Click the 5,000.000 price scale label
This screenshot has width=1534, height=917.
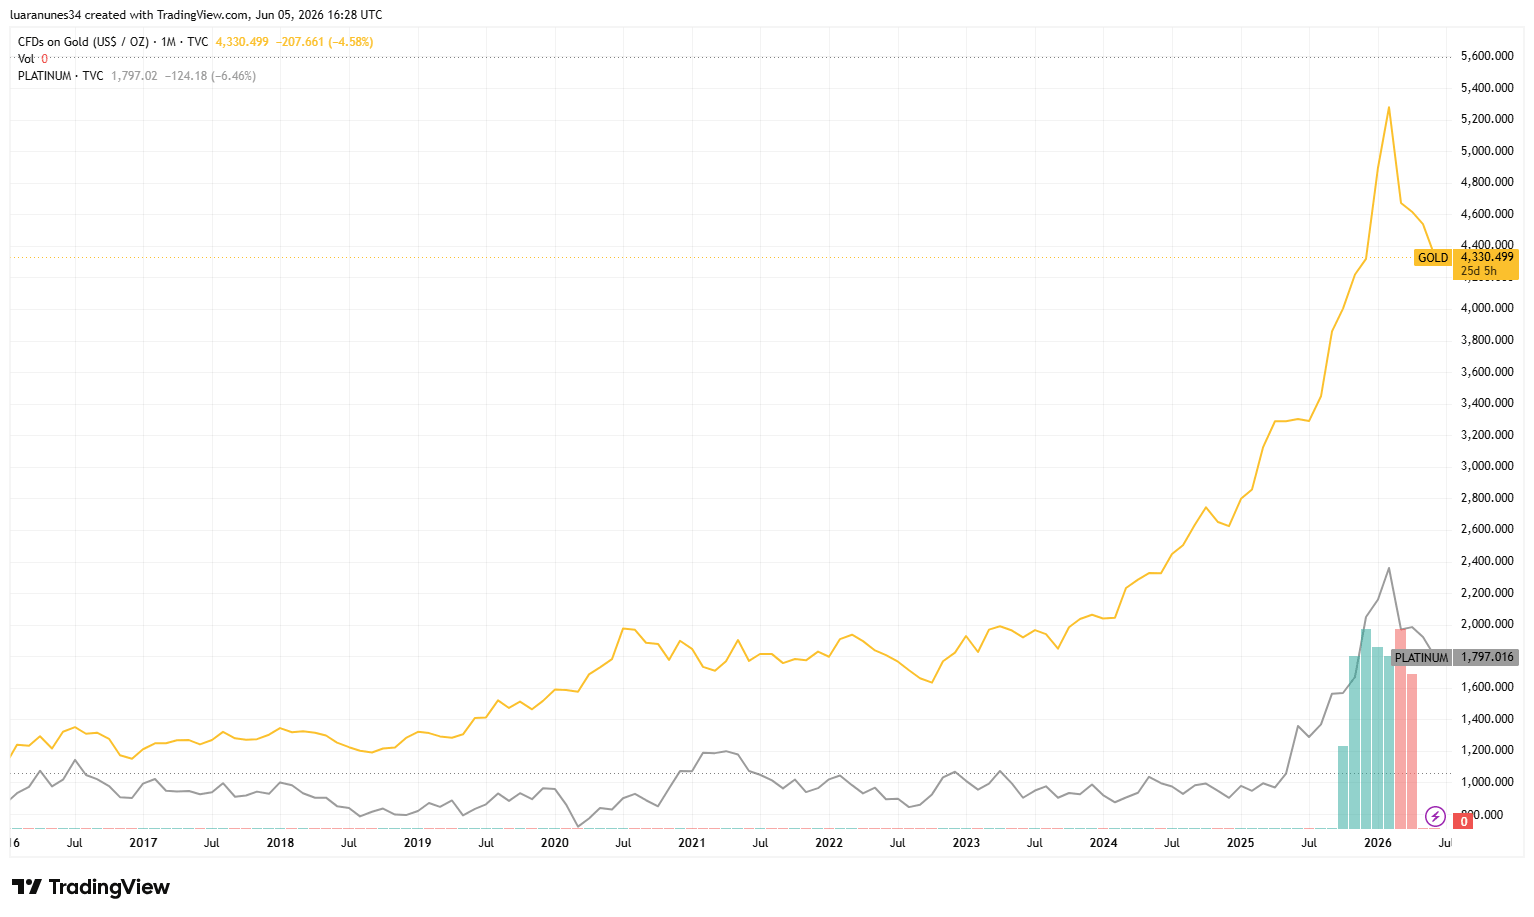(1487, 151)
